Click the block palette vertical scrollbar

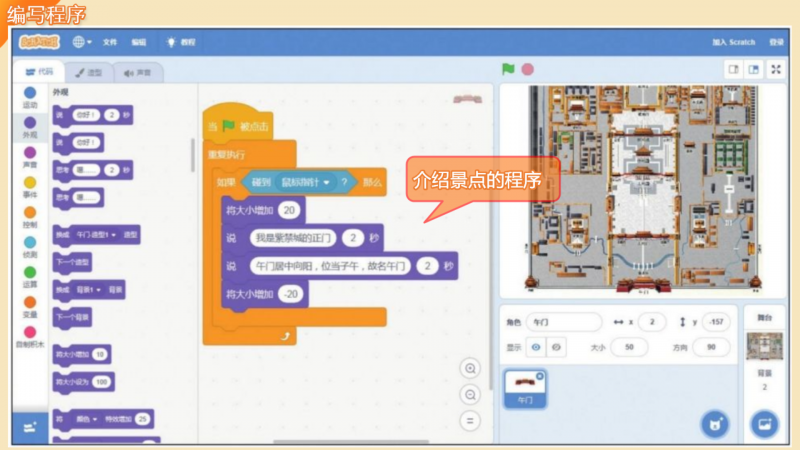[193, 155]
